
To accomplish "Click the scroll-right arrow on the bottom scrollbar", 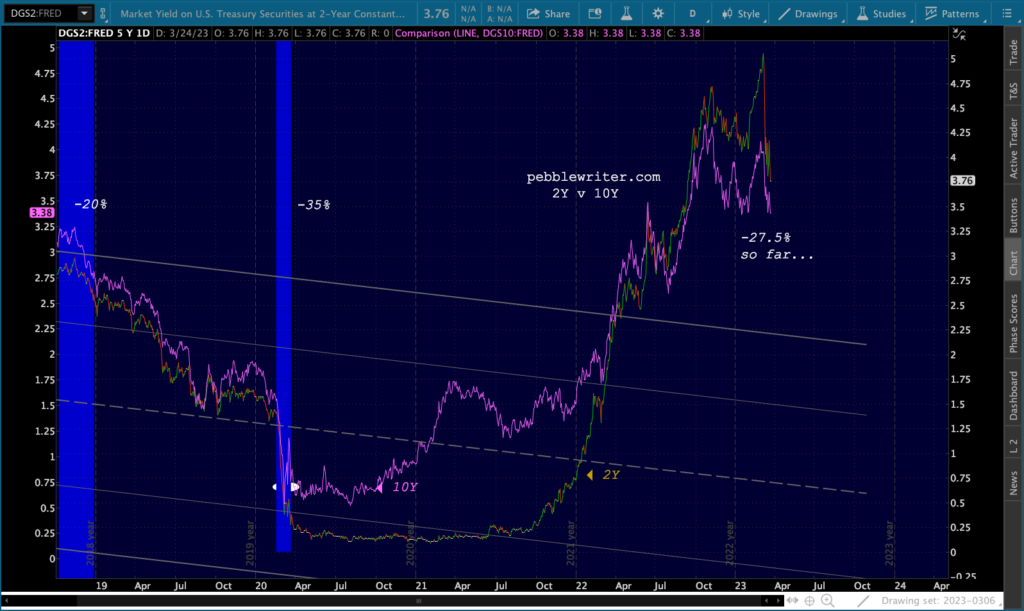I will 778,601.
